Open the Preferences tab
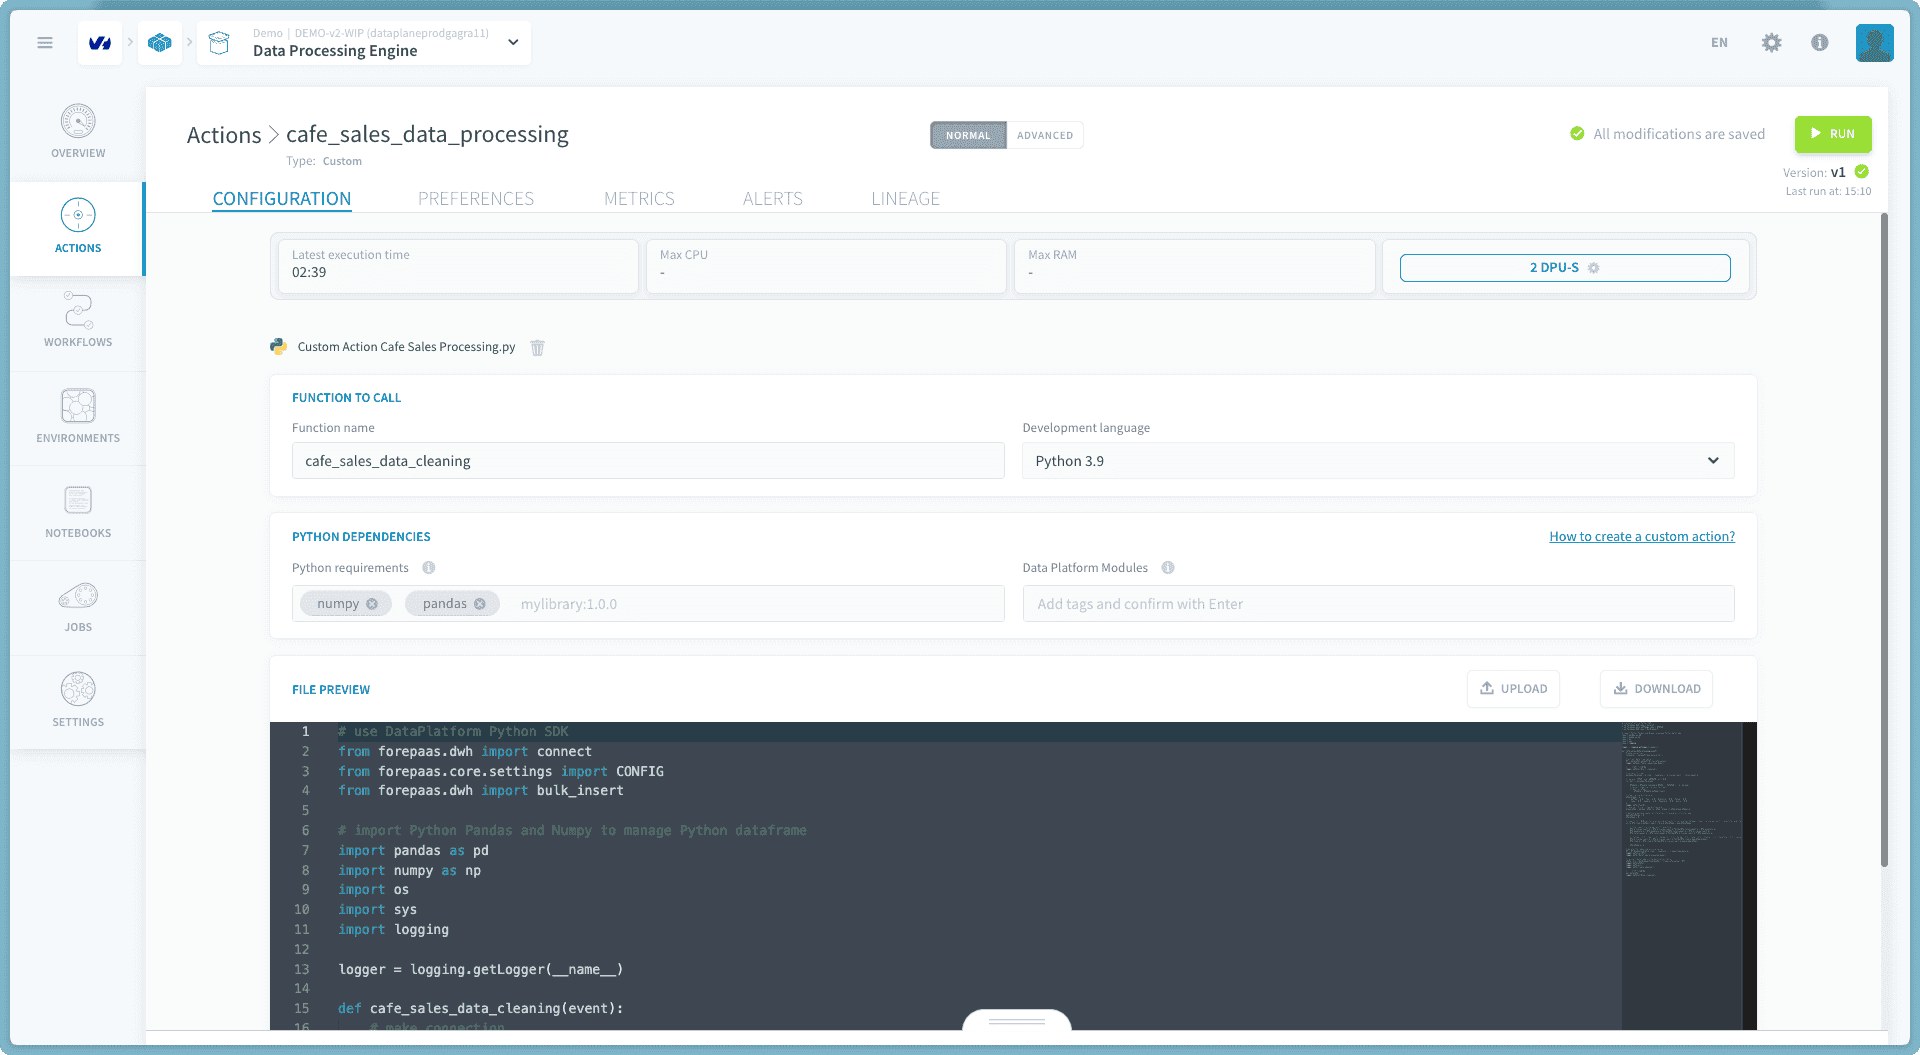The width and height of the screenshot is (1920, 1055). (x=476, y=198)
